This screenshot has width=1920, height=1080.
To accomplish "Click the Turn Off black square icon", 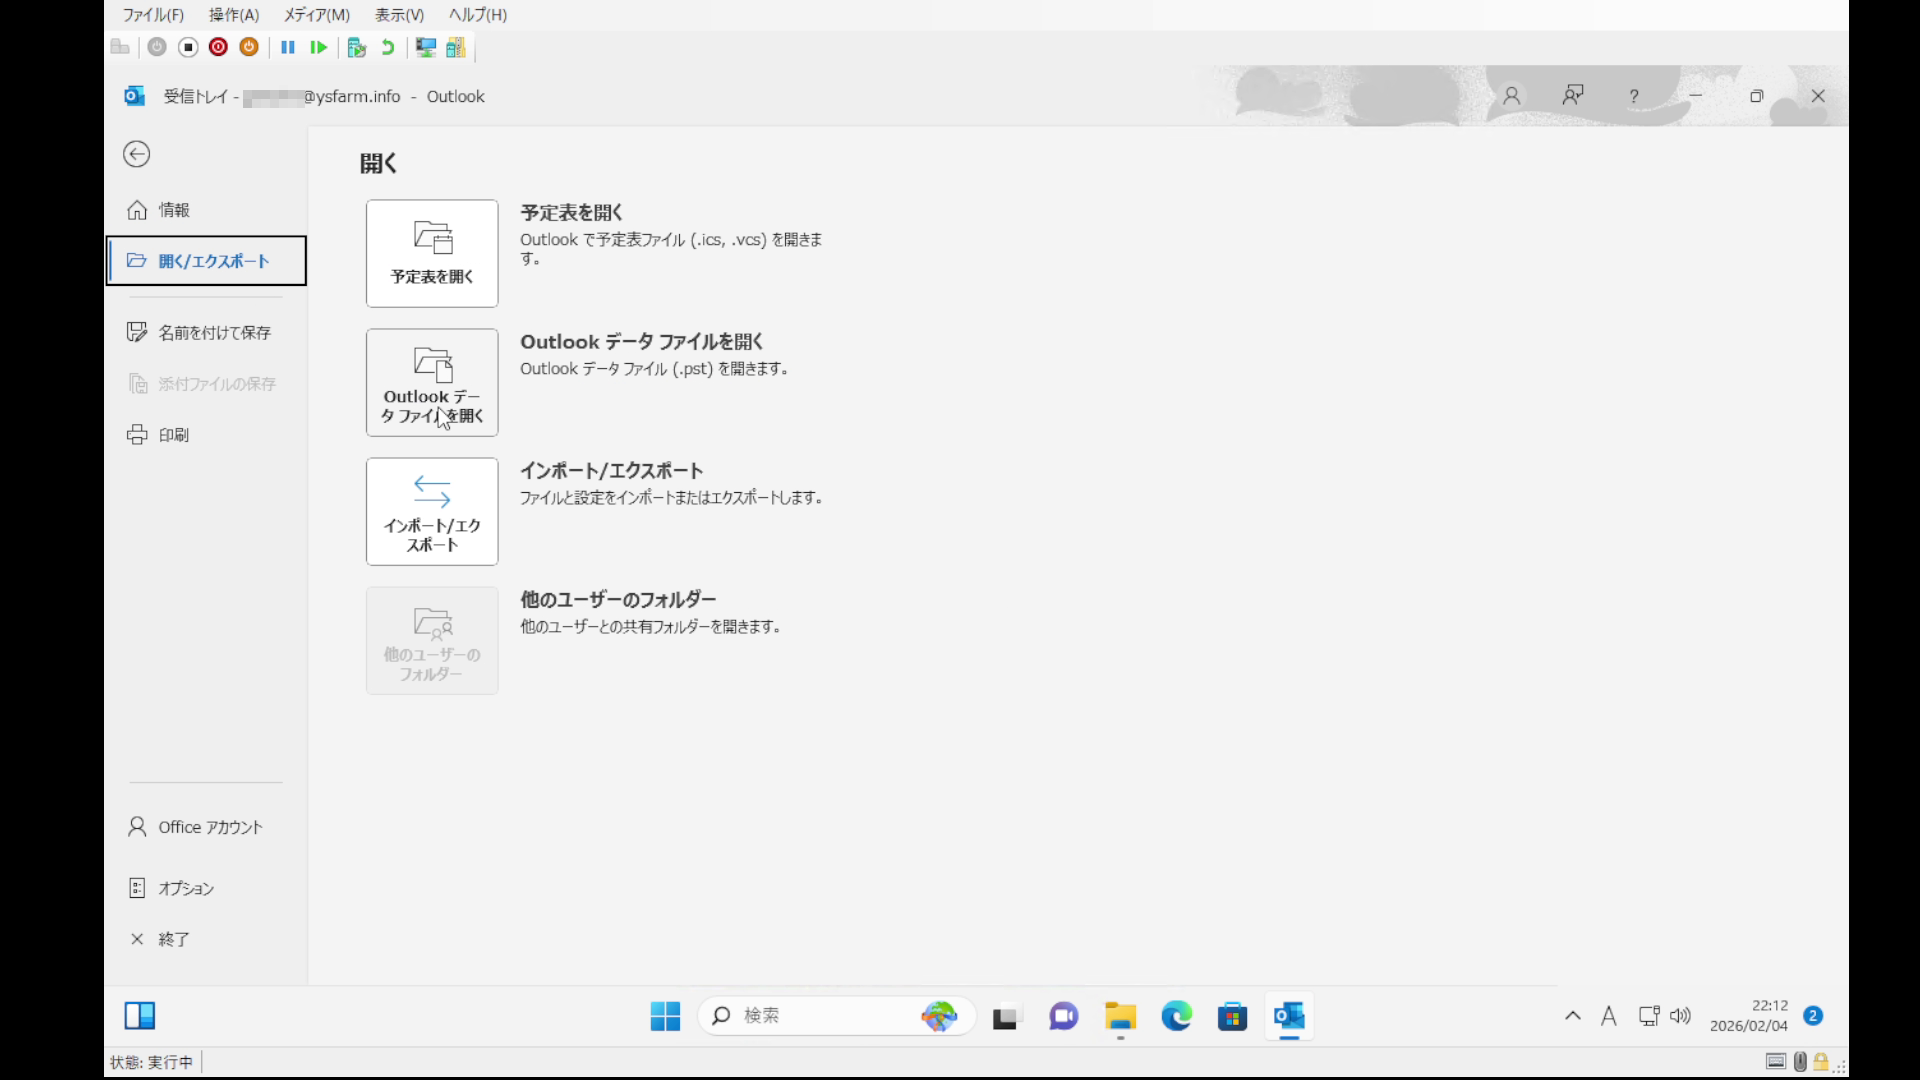I will 188,47.
